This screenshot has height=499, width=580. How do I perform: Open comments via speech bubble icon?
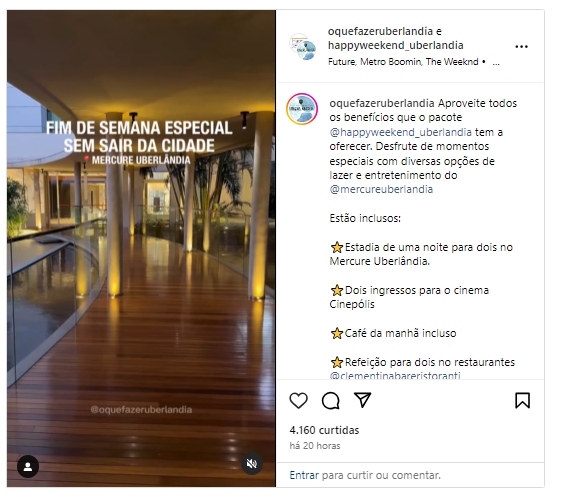point(330,401)
